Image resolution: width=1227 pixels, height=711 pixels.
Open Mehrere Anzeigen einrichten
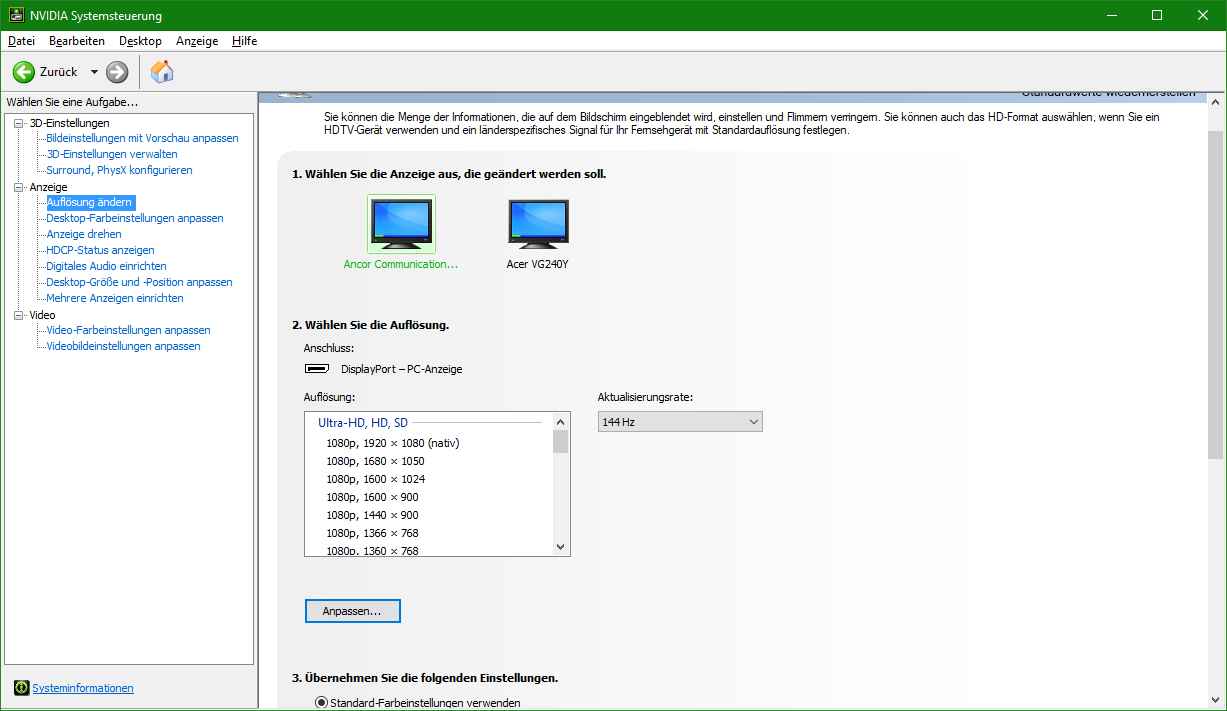point(115,298)
